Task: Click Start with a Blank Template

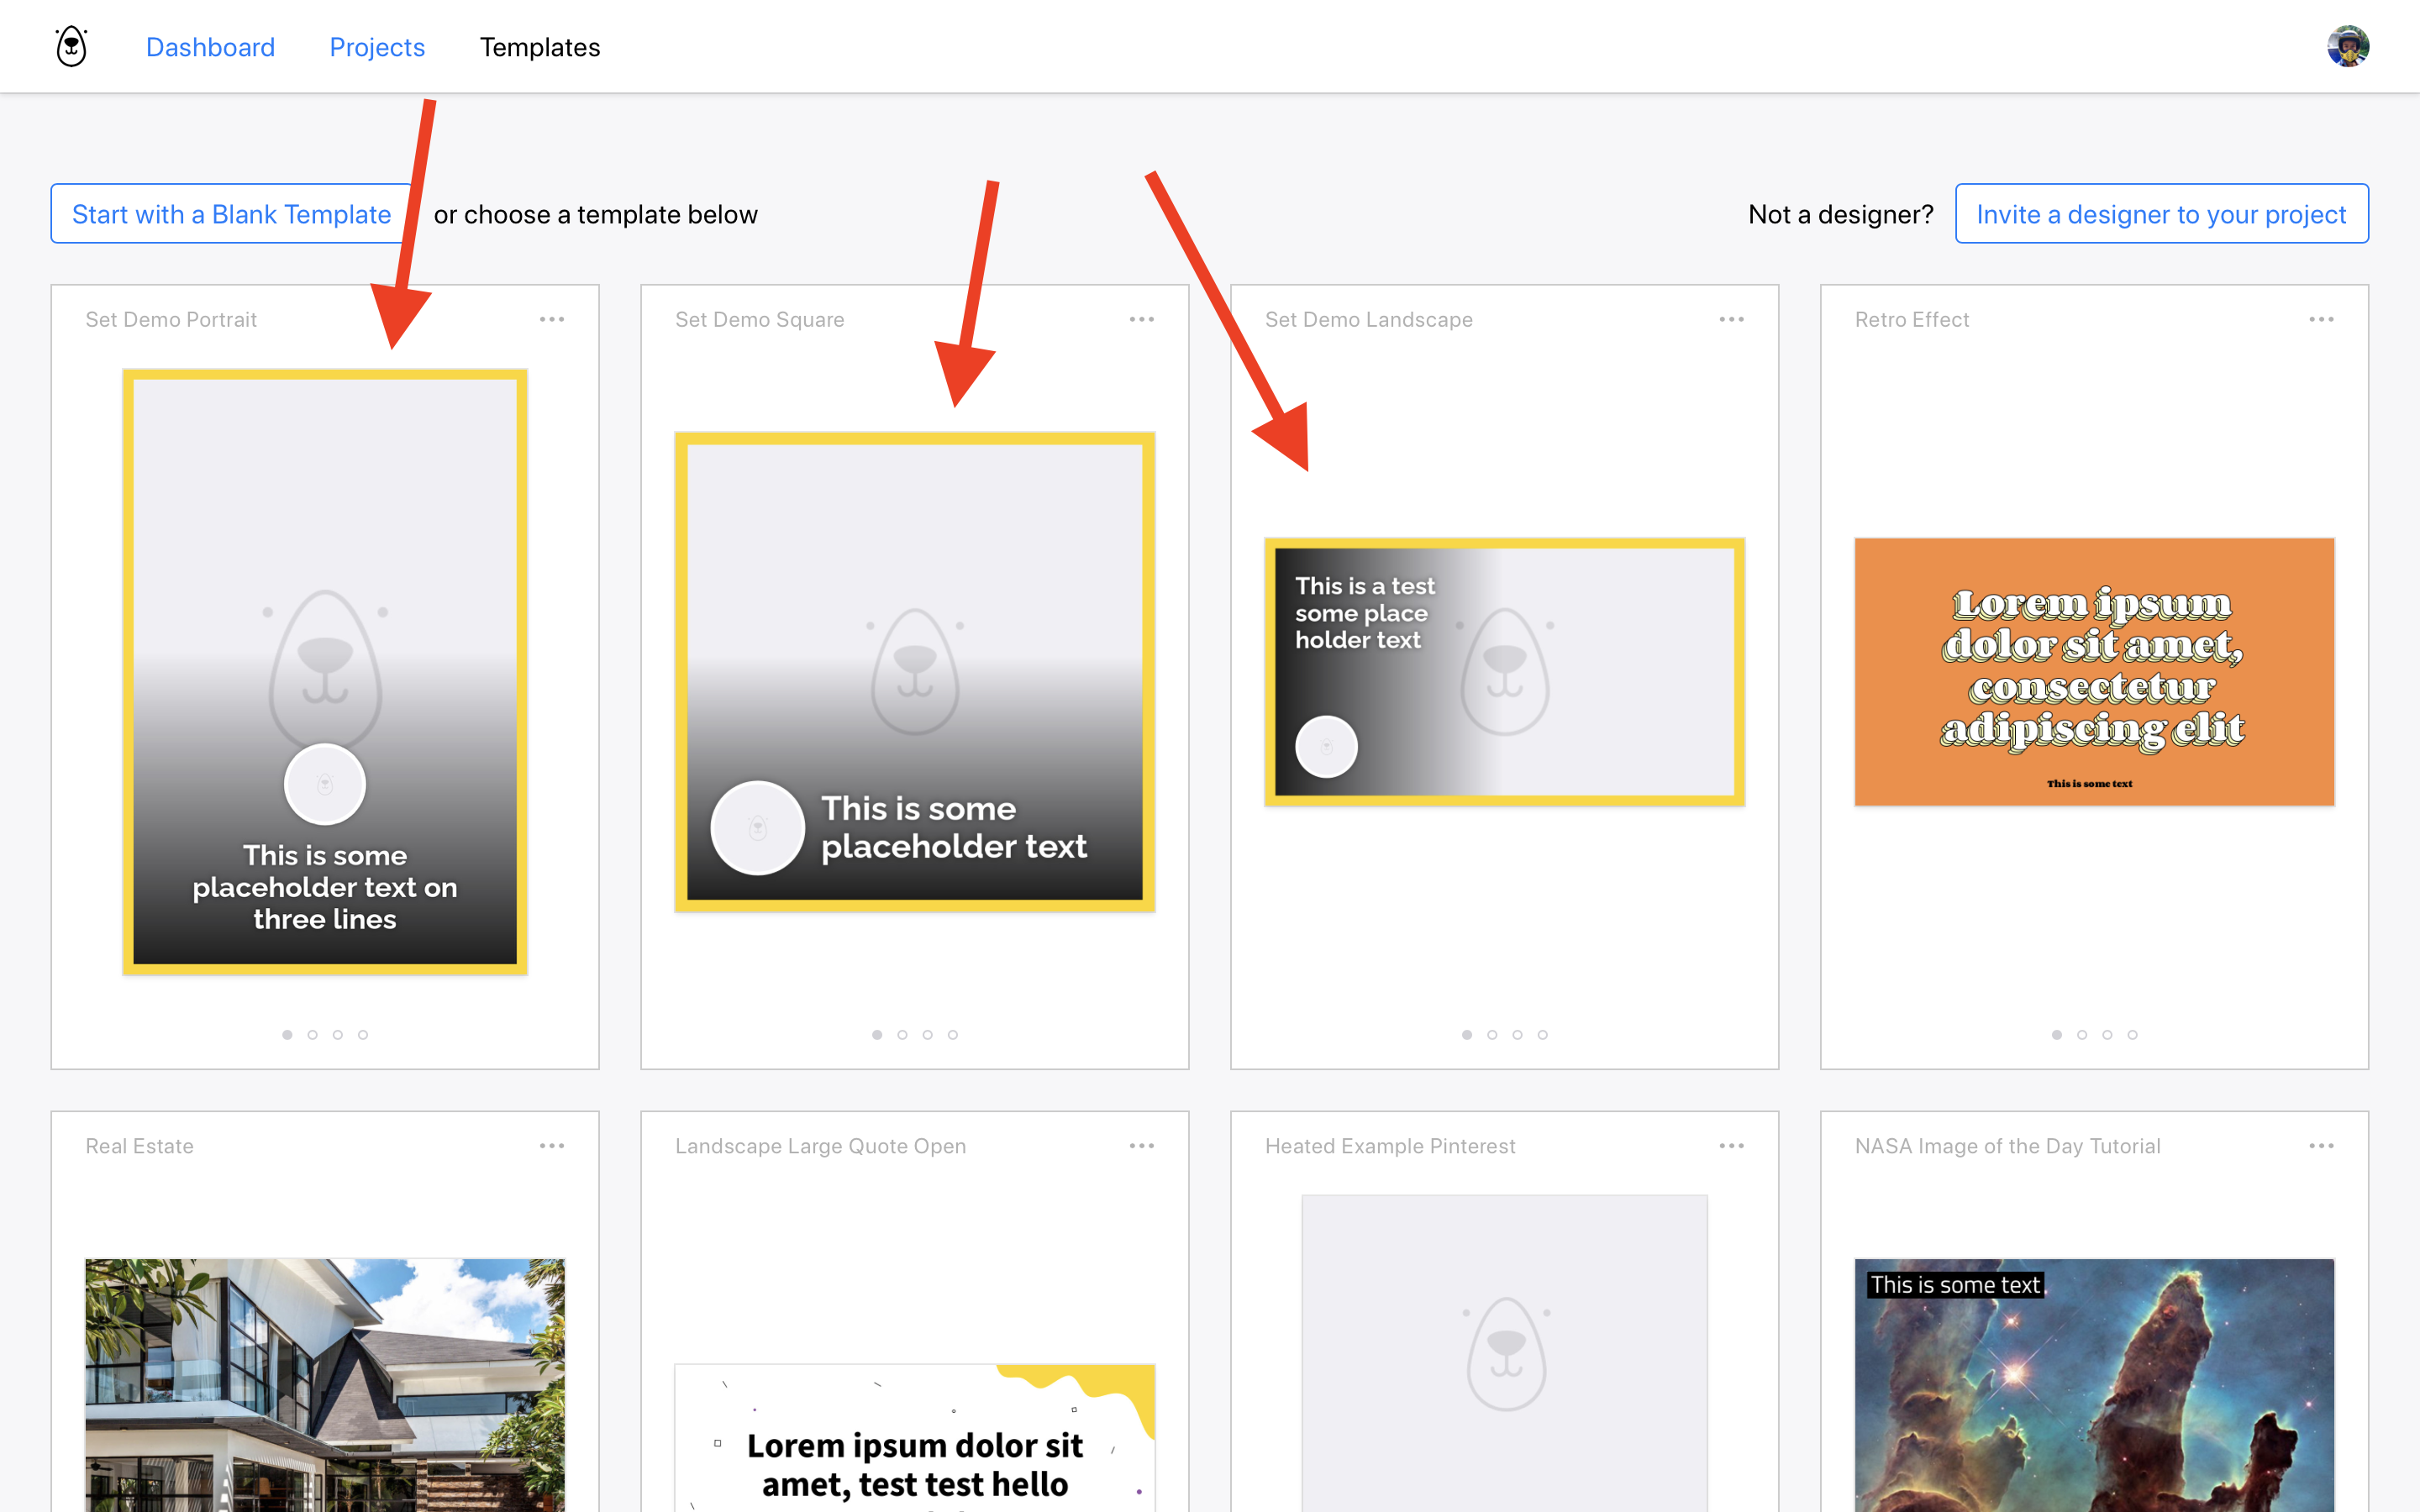Action: pos(231,214)
